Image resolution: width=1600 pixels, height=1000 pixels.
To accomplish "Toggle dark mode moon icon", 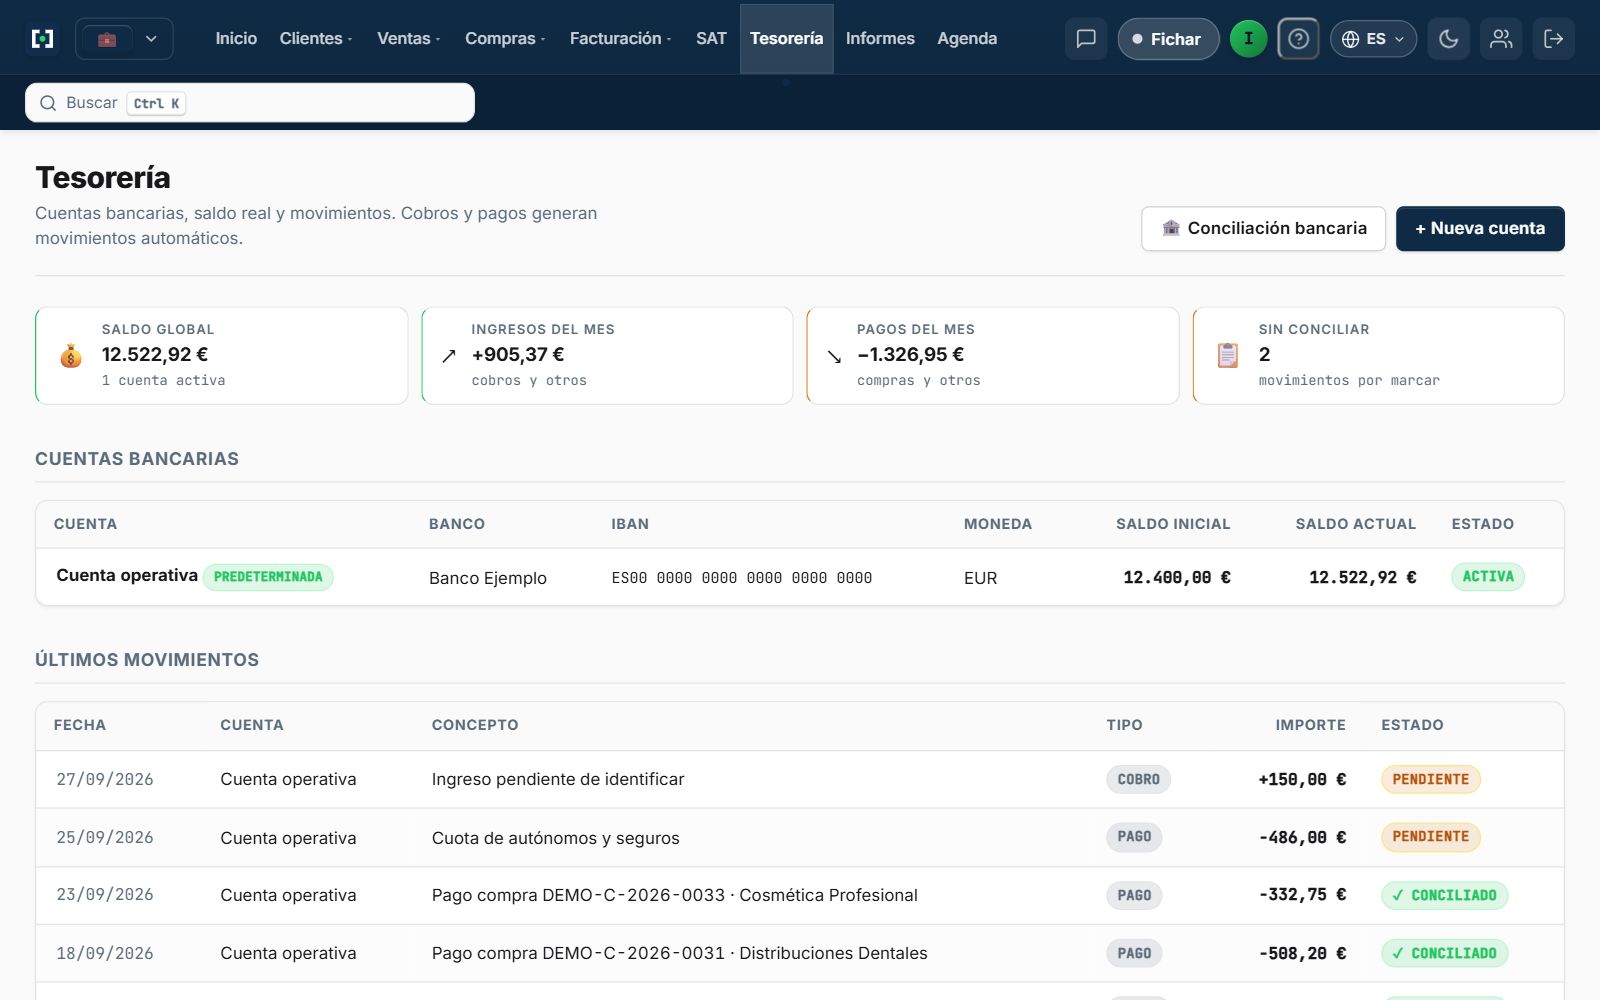I will click(x=1448, y=39).
